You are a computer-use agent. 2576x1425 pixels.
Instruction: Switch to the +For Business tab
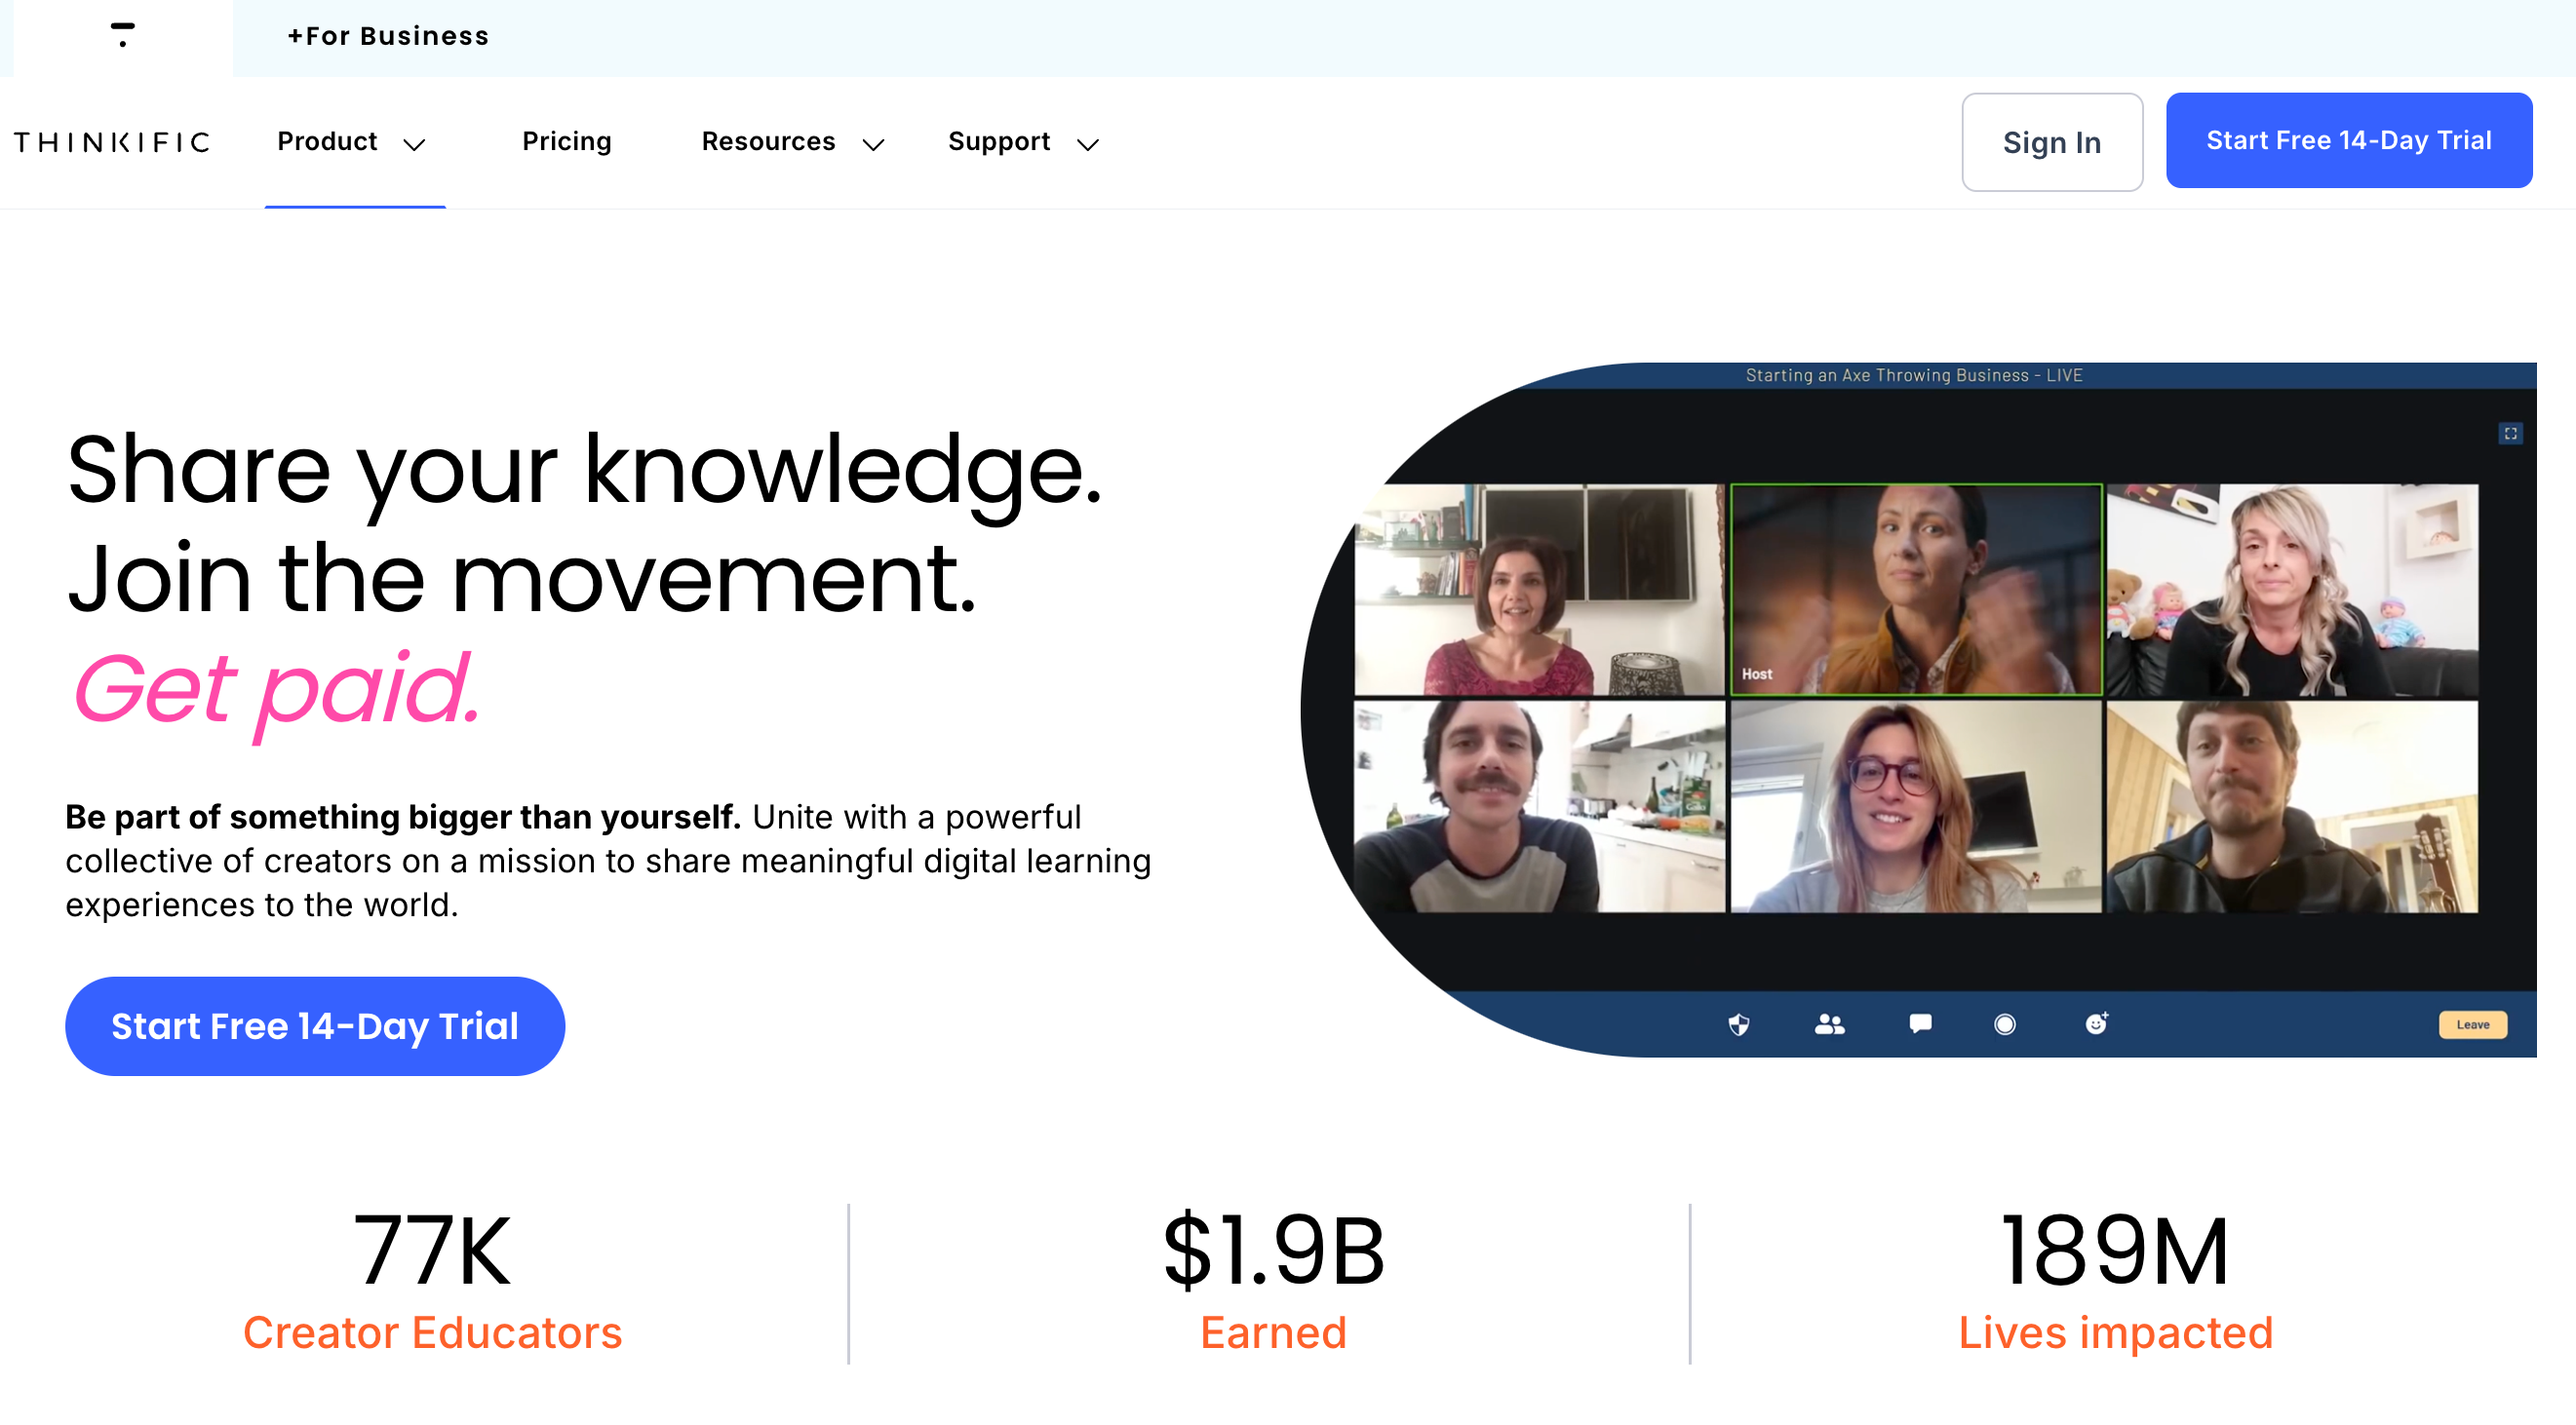pos(388,35)
